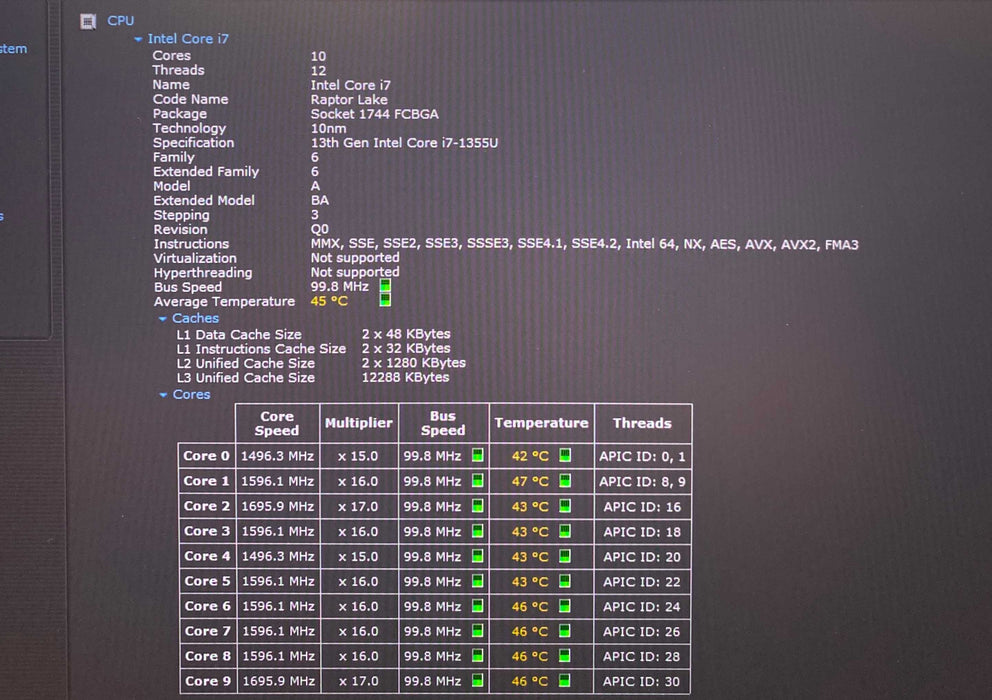992x700 pixels.
Task: Click Core 3 temperature green indicator
Action: tap(565, 530)
